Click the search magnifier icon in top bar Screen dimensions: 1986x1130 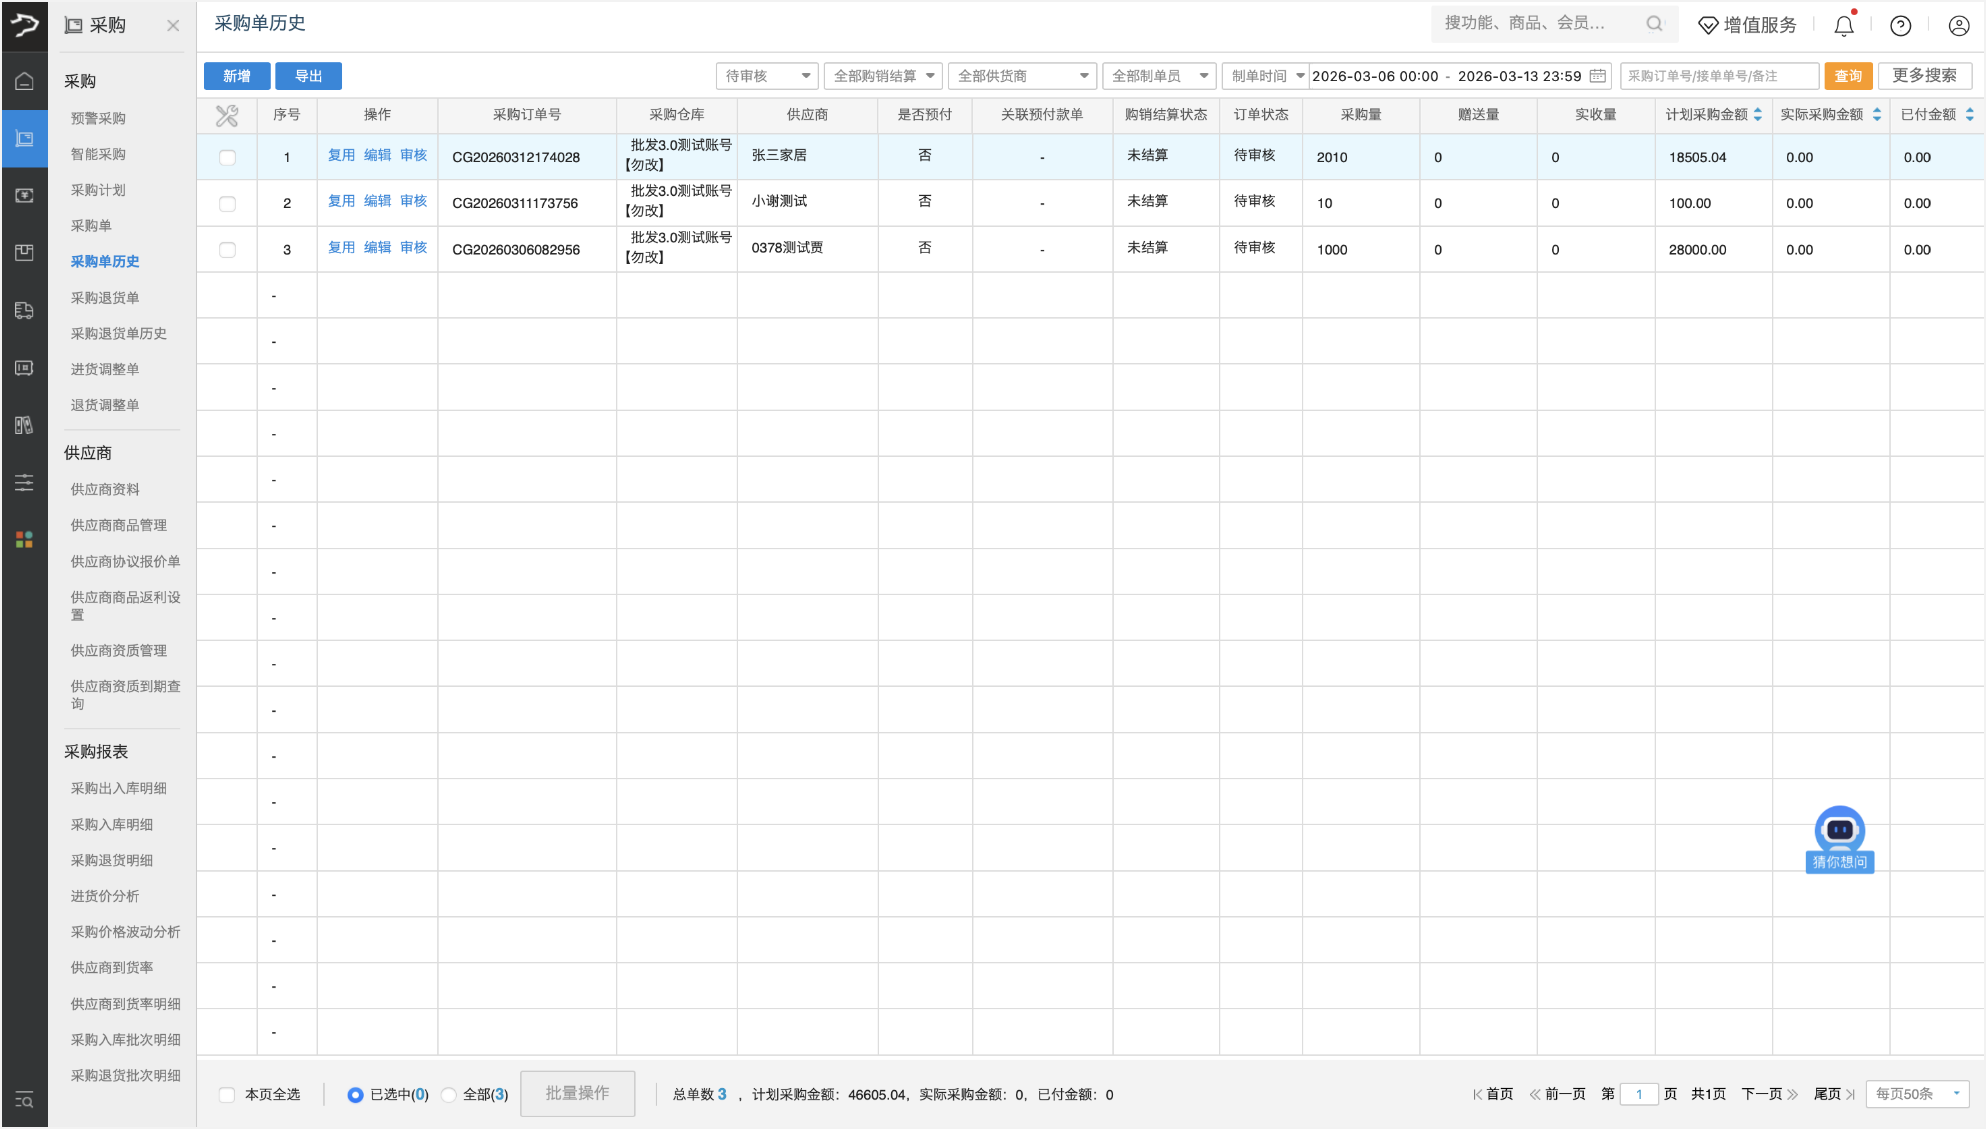tap(1654, 24)
